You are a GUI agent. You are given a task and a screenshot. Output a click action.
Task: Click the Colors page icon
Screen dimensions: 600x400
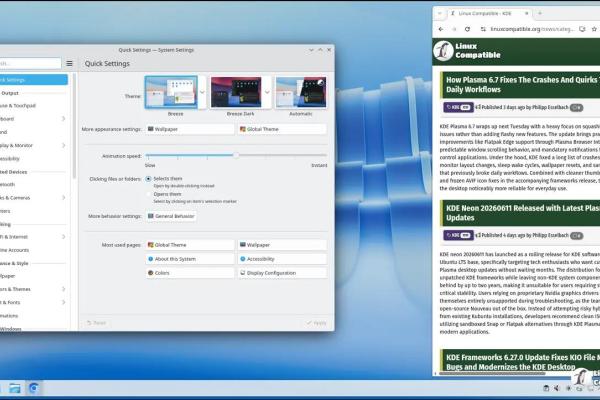click(x=150, y=273)
